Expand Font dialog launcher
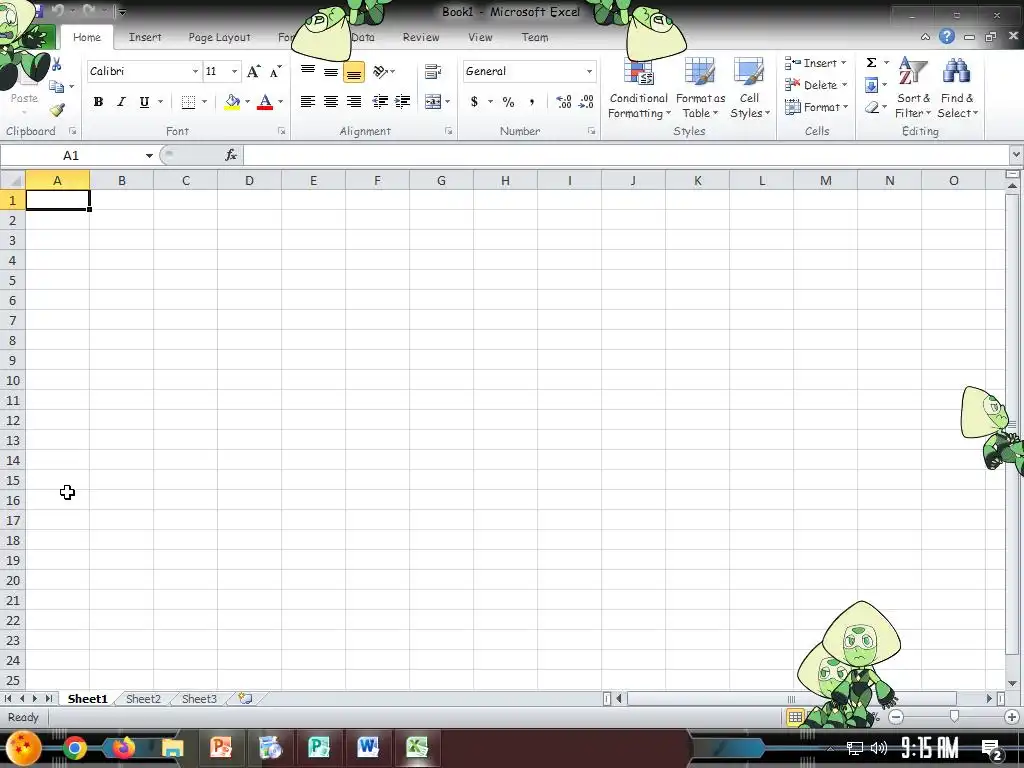The height and width of the screenshot is (768, 1024). click(281, 131)
